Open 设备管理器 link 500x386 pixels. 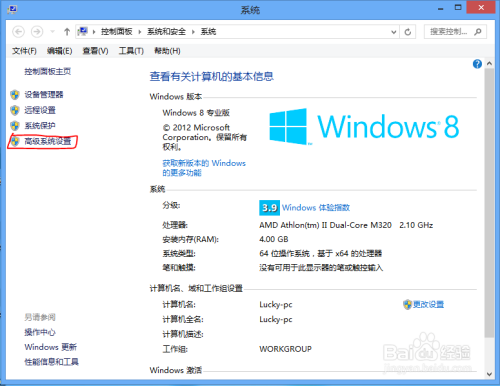point(44,95)
